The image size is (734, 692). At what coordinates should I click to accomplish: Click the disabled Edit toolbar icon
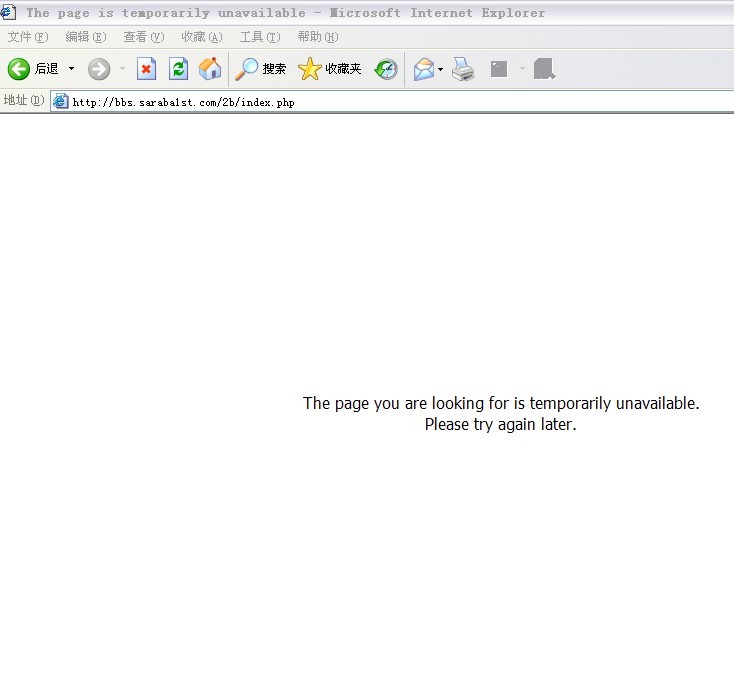(499, 69)
